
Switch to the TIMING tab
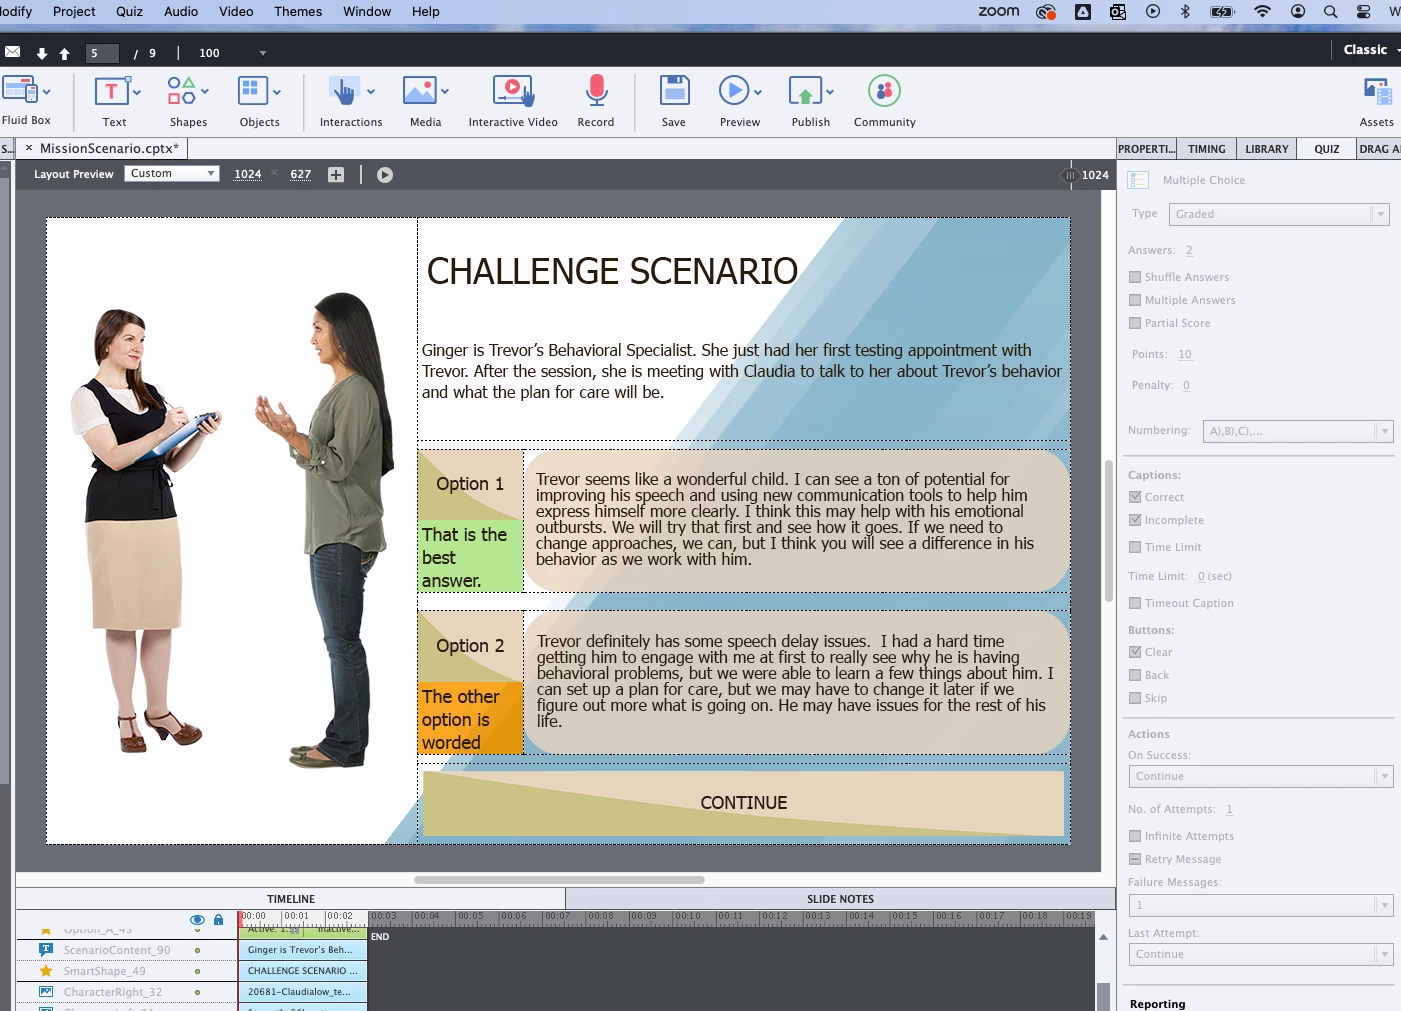pos(1207,149)
